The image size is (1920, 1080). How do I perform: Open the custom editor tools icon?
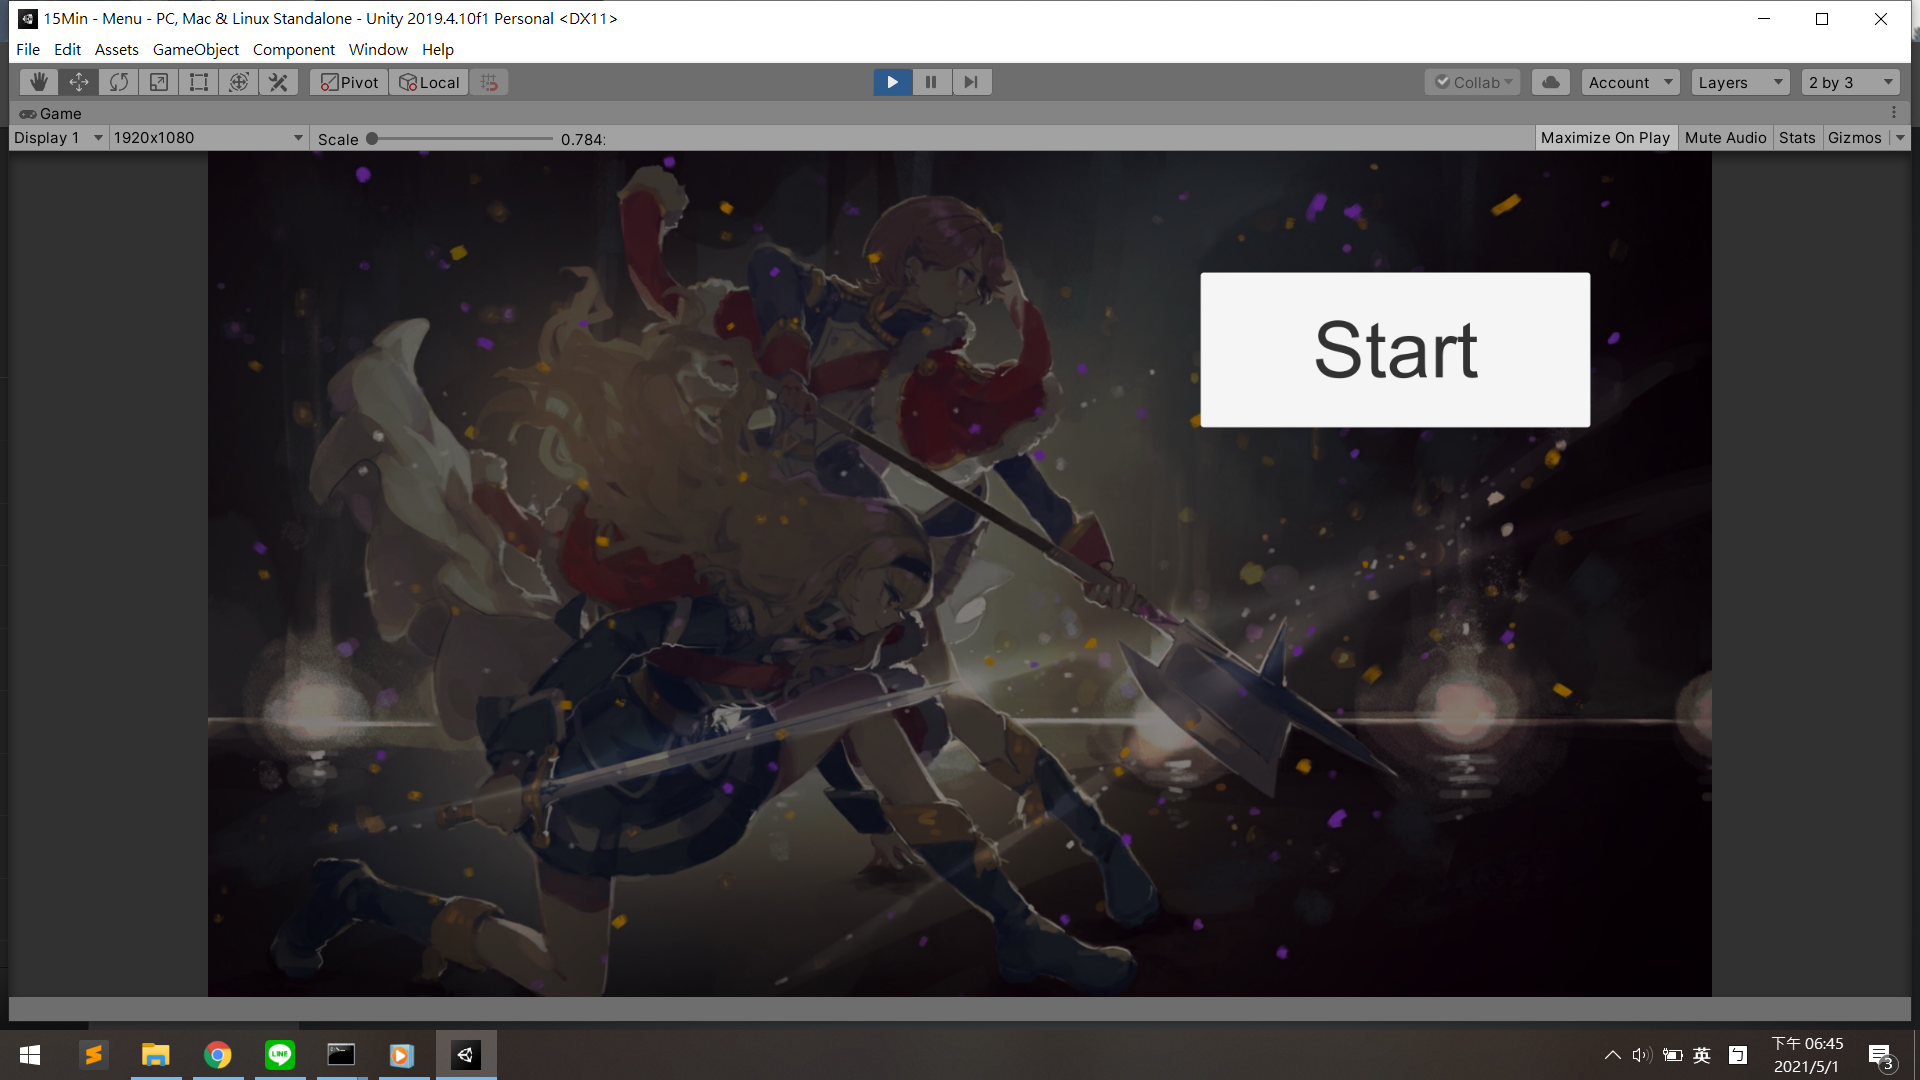click(x=279, y=82)
